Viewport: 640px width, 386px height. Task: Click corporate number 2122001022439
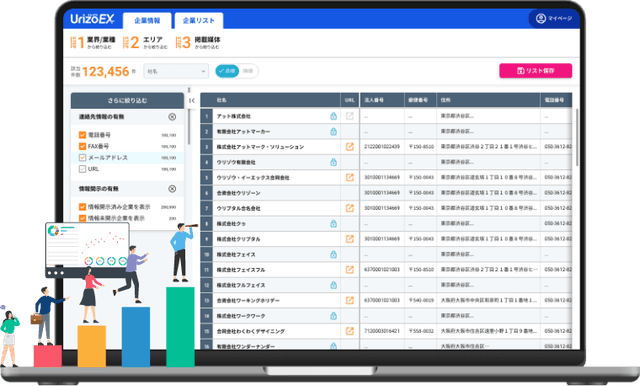coord(382,146)
